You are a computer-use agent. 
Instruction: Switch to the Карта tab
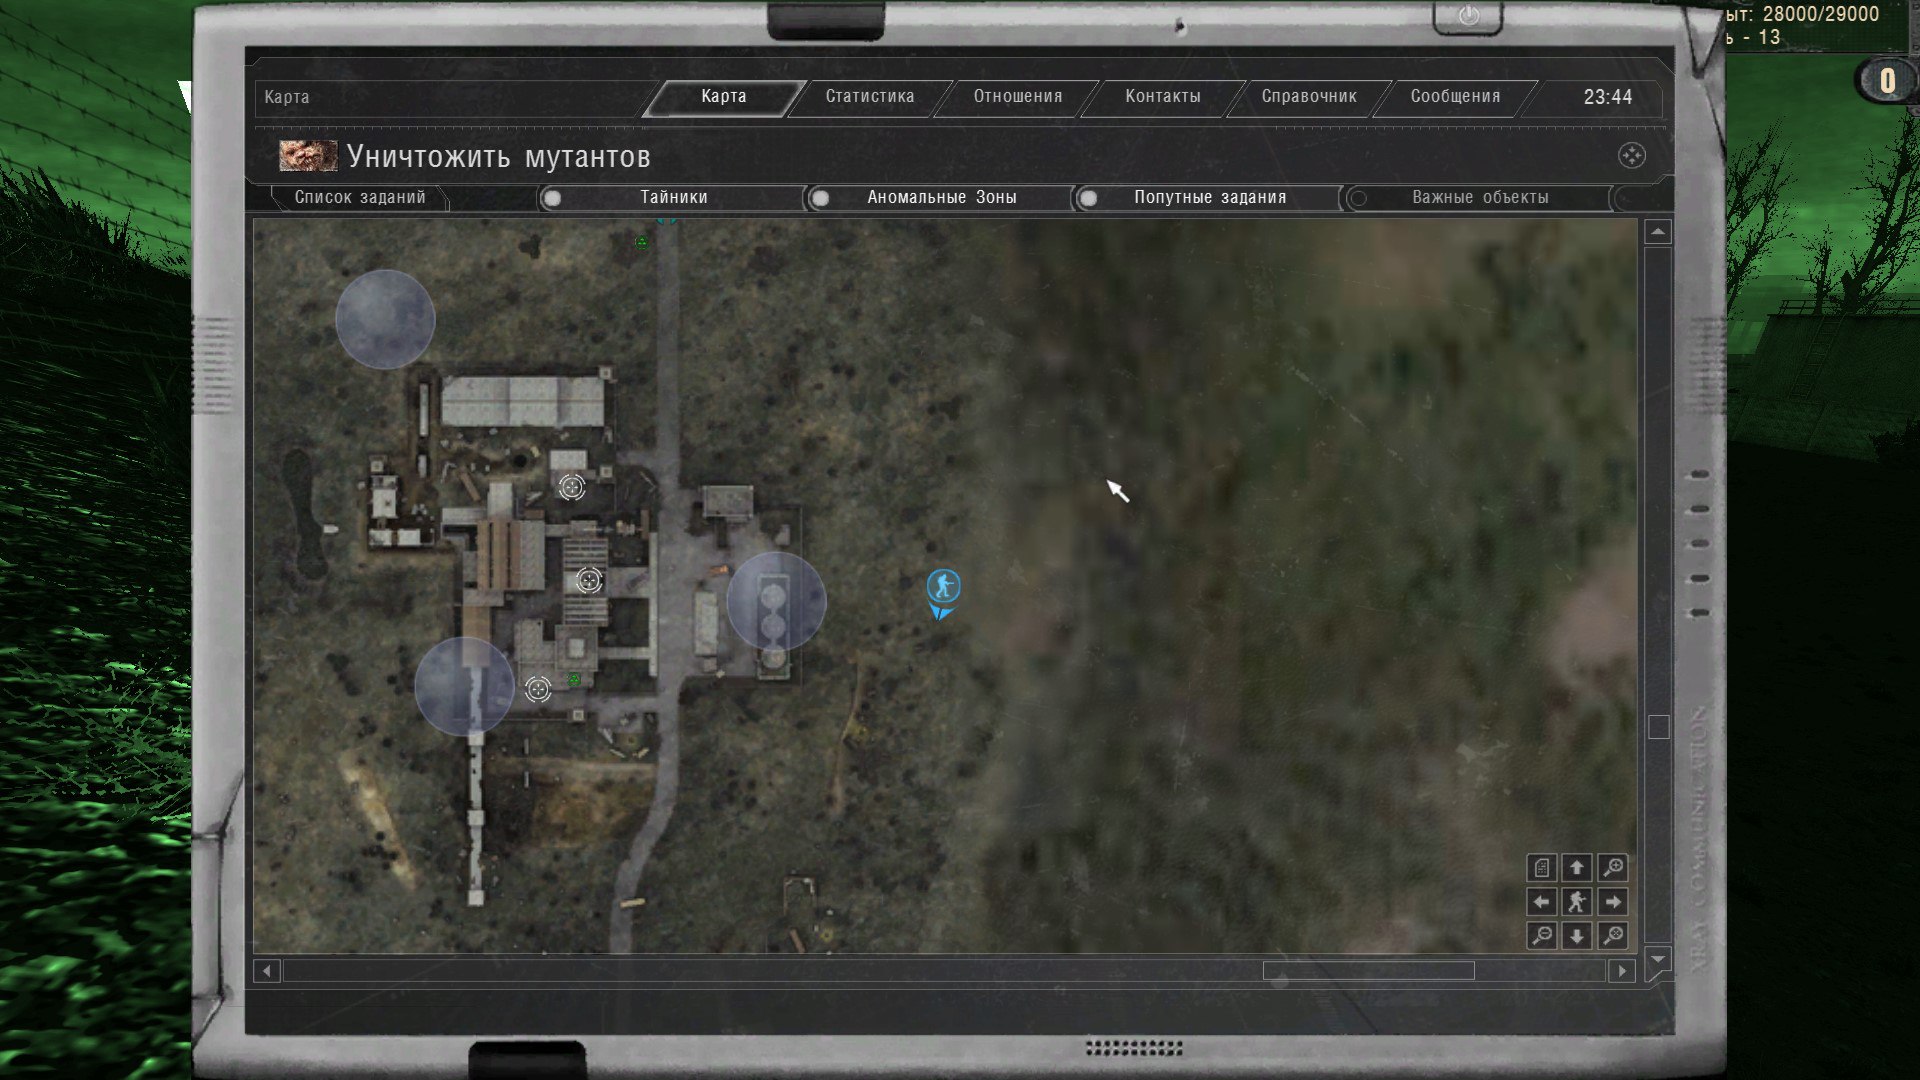(724, 97)
